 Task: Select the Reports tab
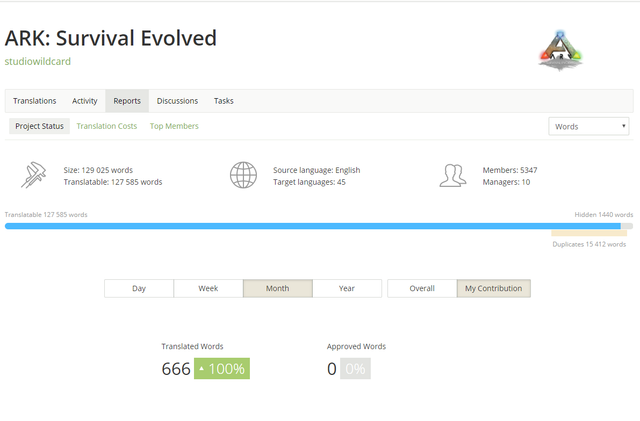(x=127, y=101)
